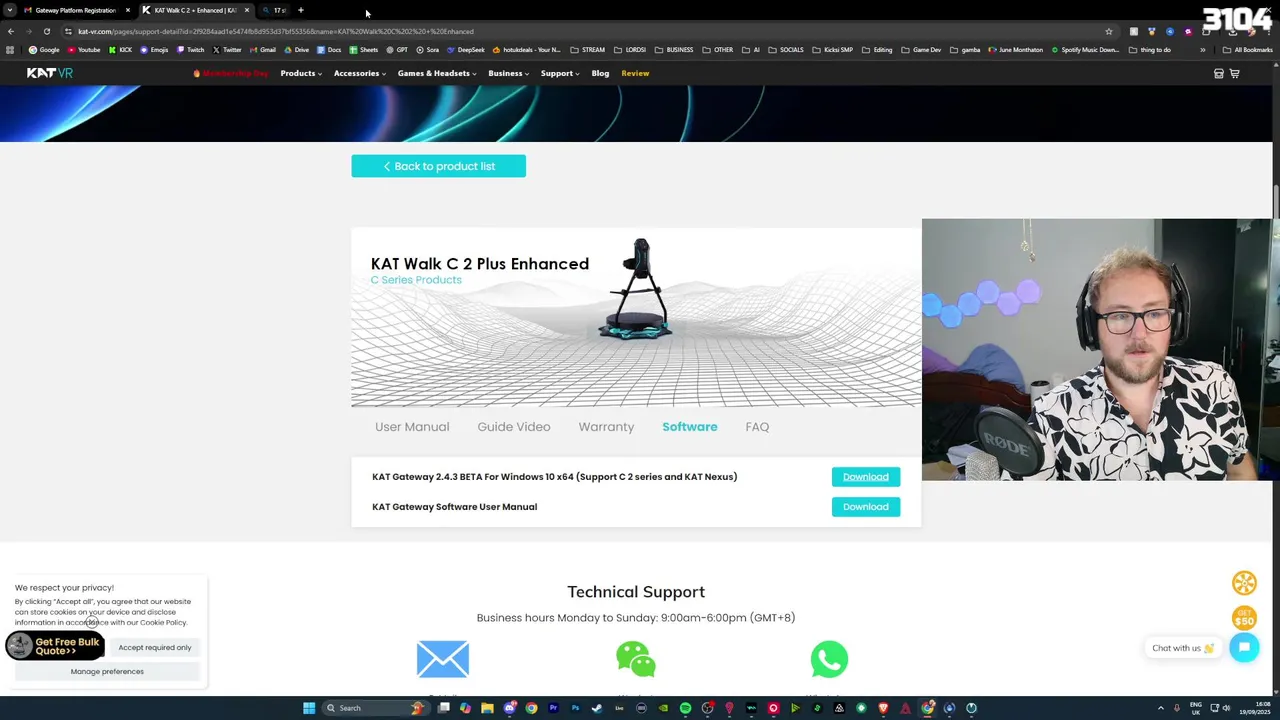Open the Gmail bookmark
The height and width of the screenshot is (720, 1280).
click(x=263, y=50)
